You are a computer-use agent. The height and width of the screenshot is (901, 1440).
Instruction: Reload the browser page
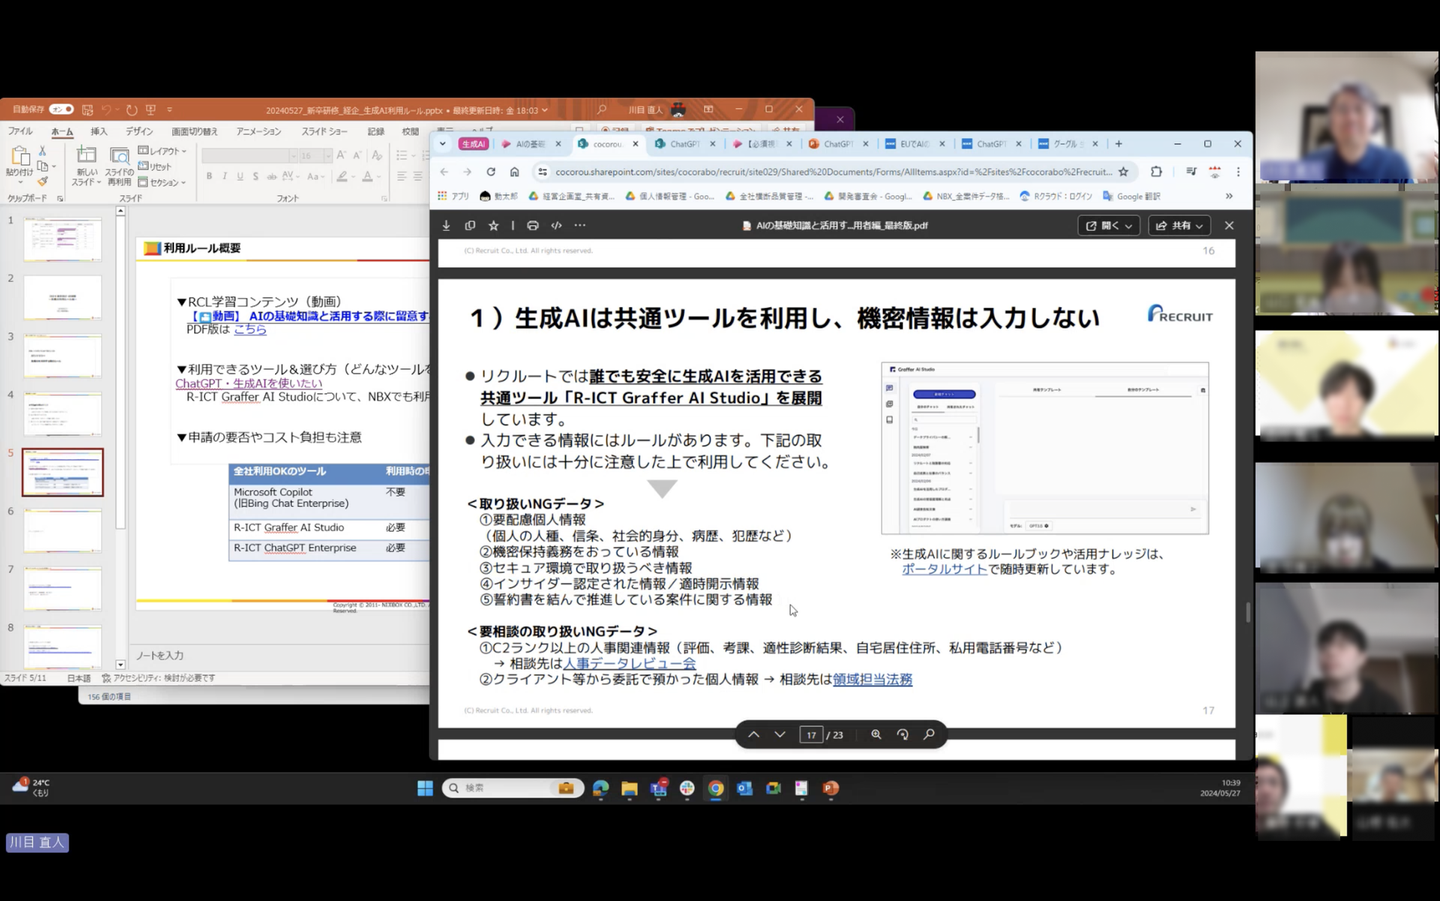[490, 172]
